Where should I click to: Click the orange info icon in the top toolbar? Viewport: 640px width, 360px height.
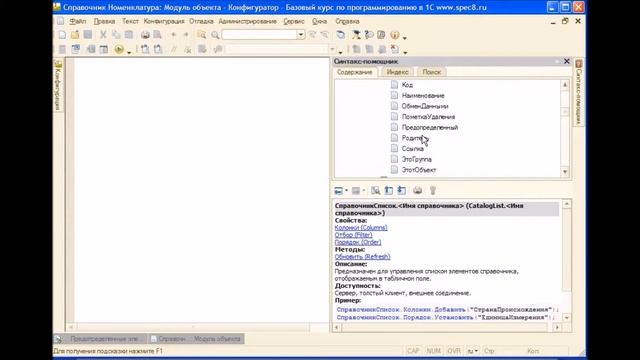(x=394, y=35)
